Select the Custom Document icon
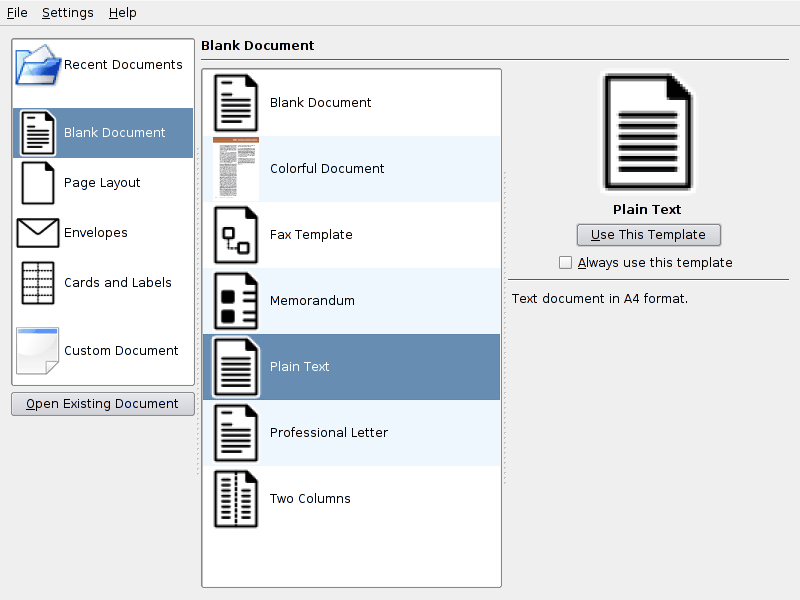The height and width of the screenshot is (600, 800). tap(38, 351)
